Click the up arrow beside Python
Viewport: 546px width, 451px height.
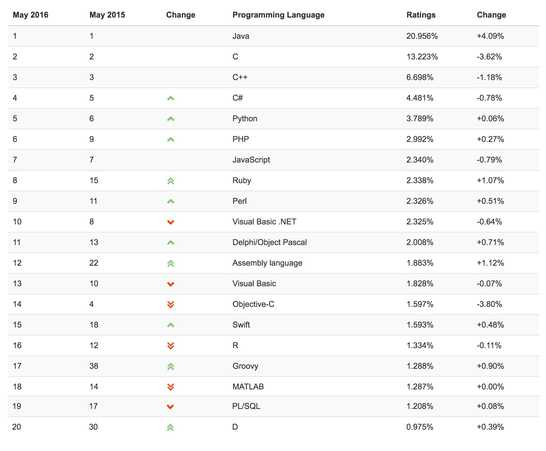point(171,119)
